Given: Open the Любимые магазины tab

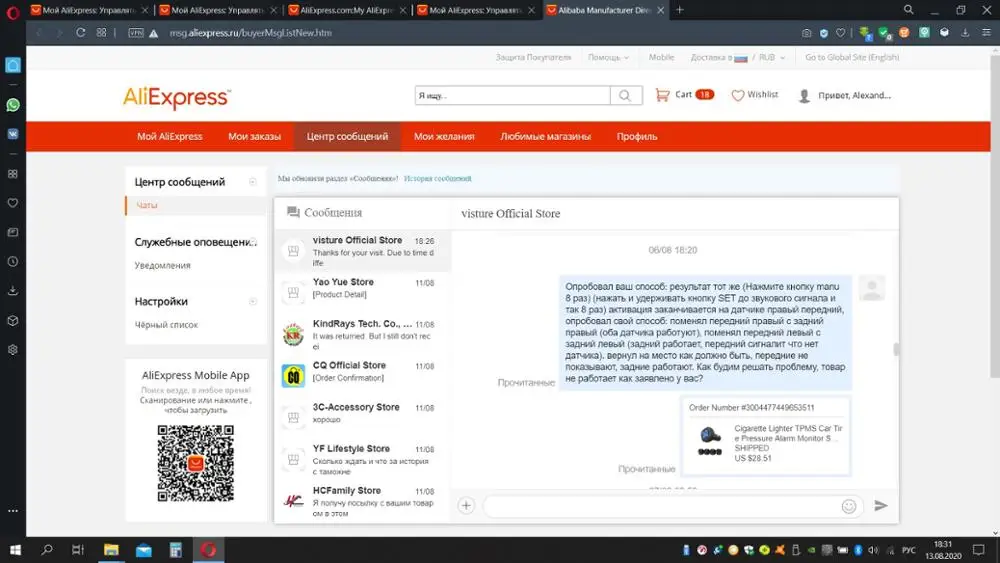Looking at the screenshot, I should coord(545,136).
